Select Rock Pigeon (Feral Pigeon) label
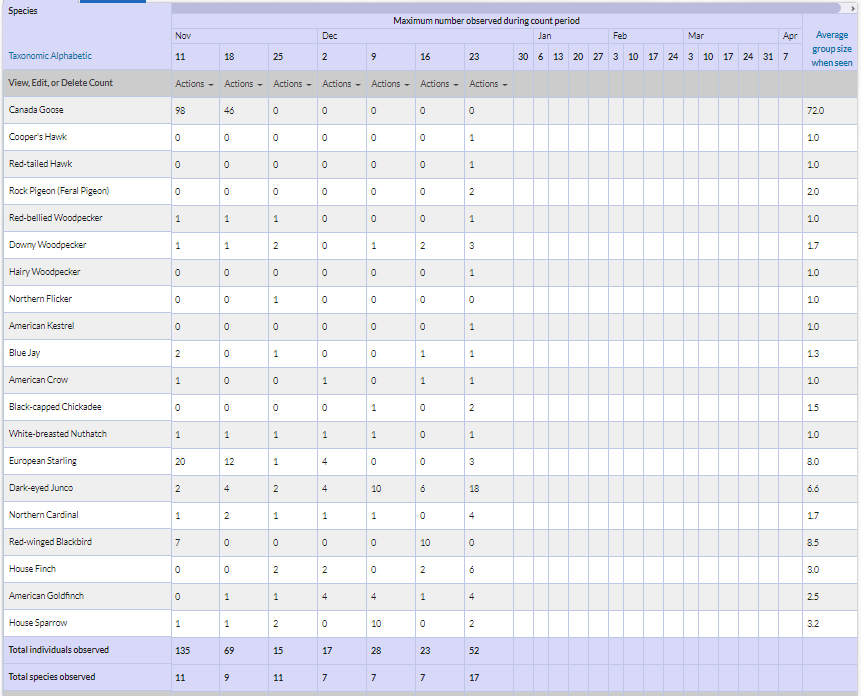This screenshot has height=696, width=861. (59, 191)
